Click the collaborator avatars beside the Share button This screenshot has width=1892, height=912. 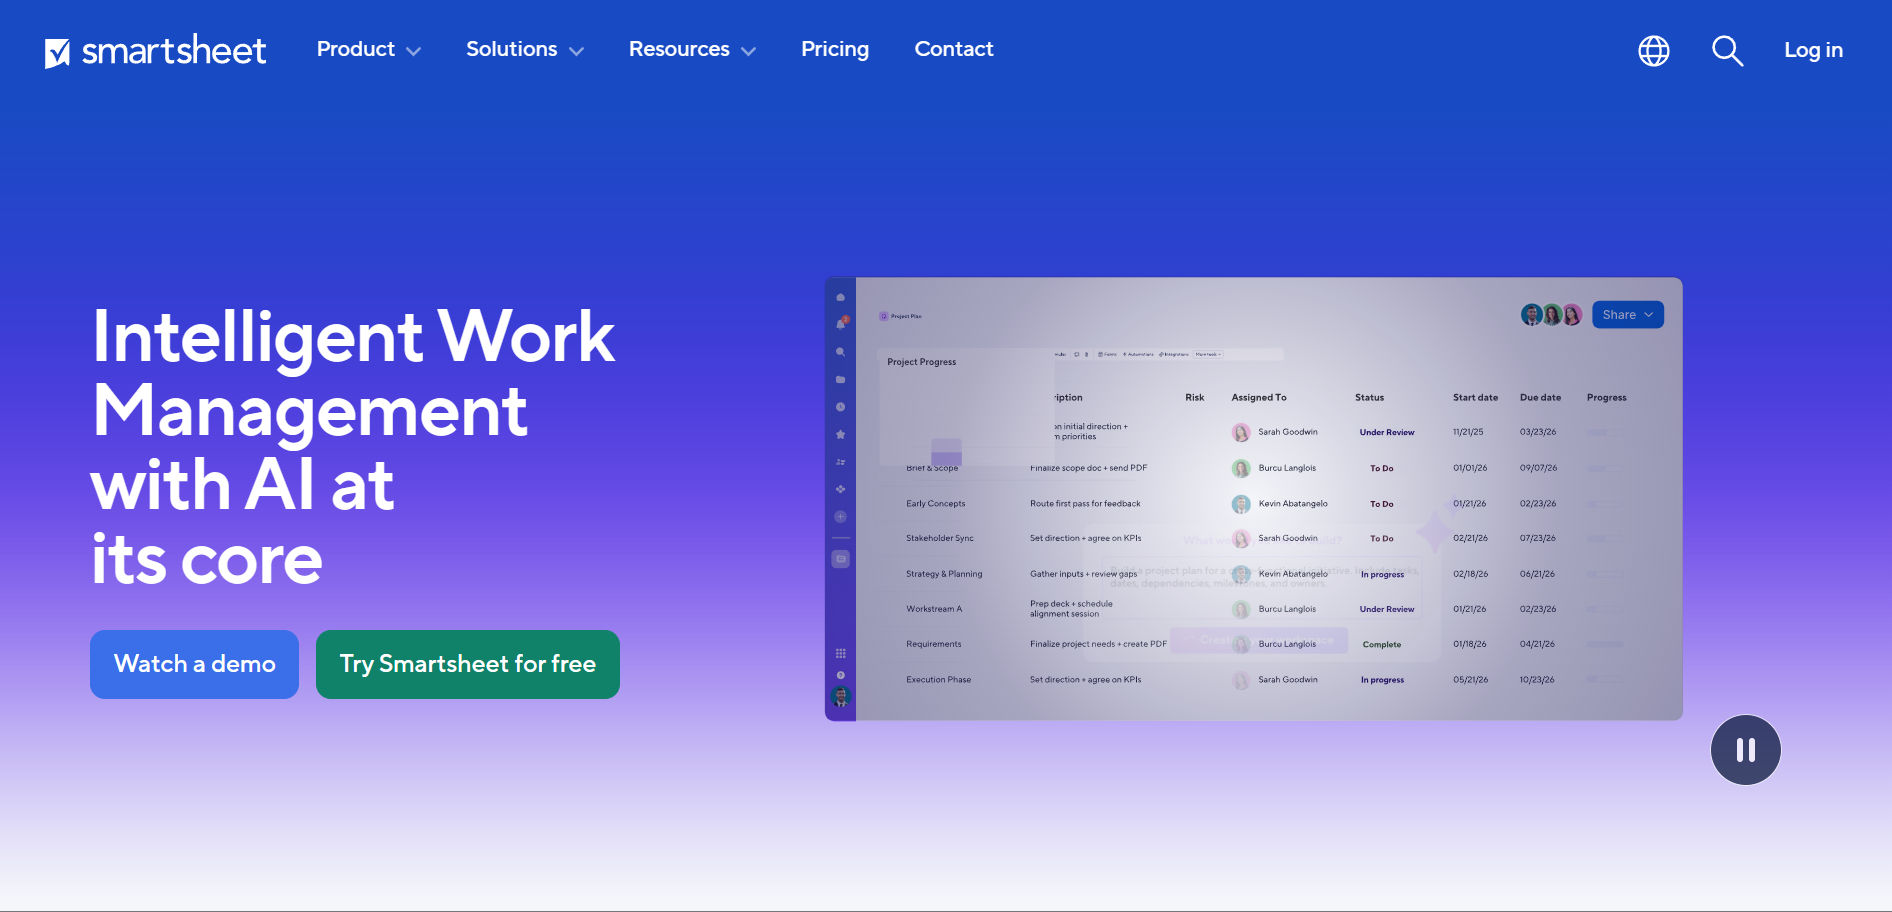1551,315
